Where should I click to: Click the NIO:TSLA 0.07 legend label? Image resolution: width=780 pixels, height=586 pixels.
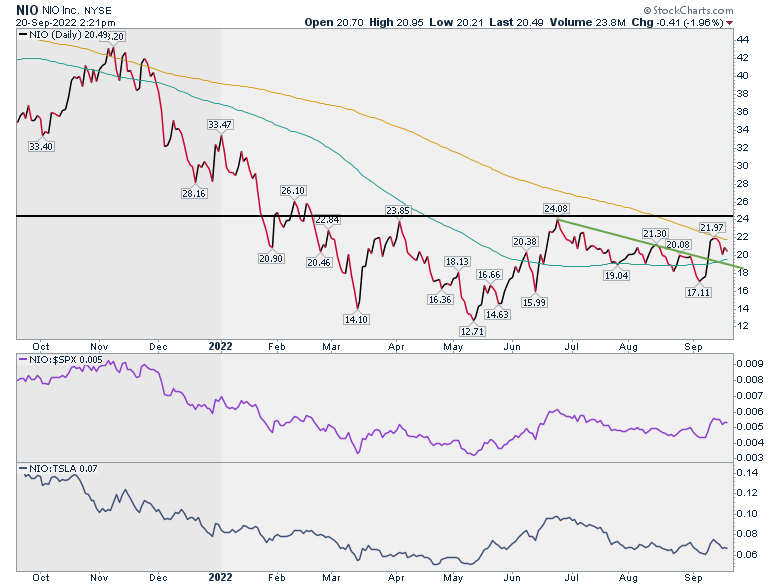pyautogui.click(x=58, y=469)
